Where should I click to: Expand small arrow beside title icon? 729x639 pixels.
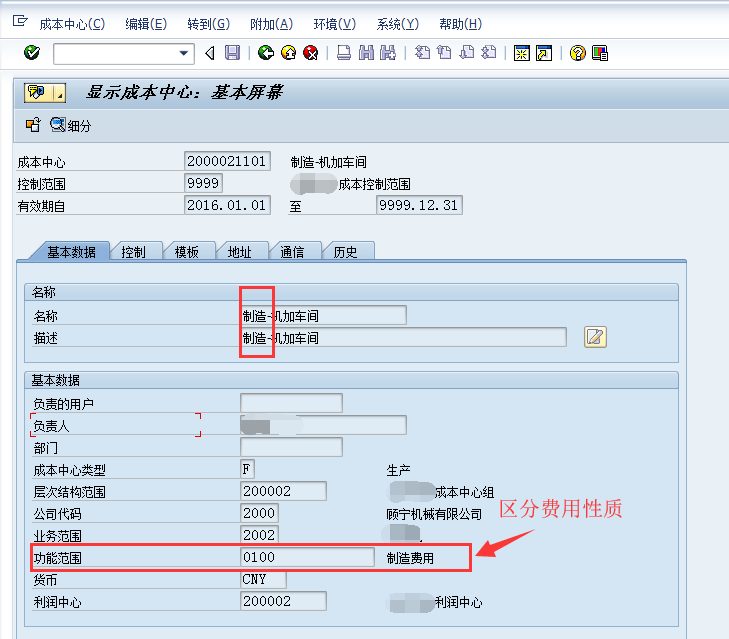60,93
